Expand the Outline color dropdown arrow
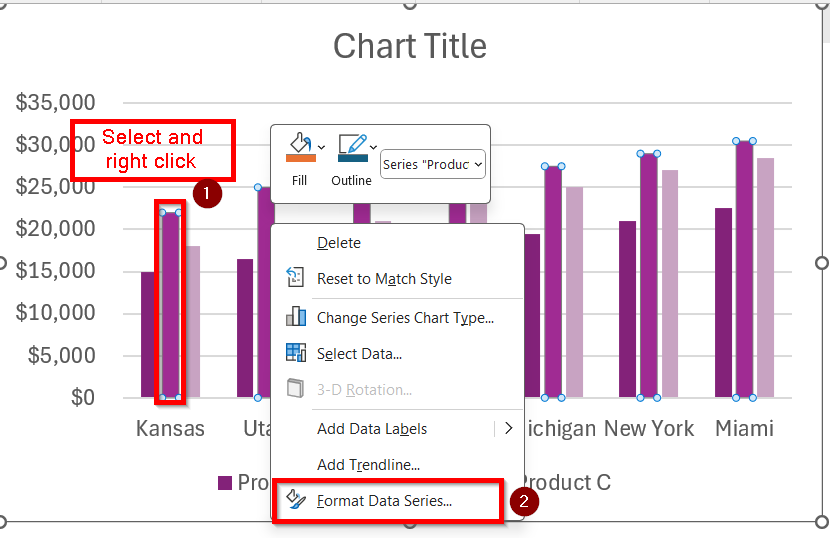 coord(373,147)
